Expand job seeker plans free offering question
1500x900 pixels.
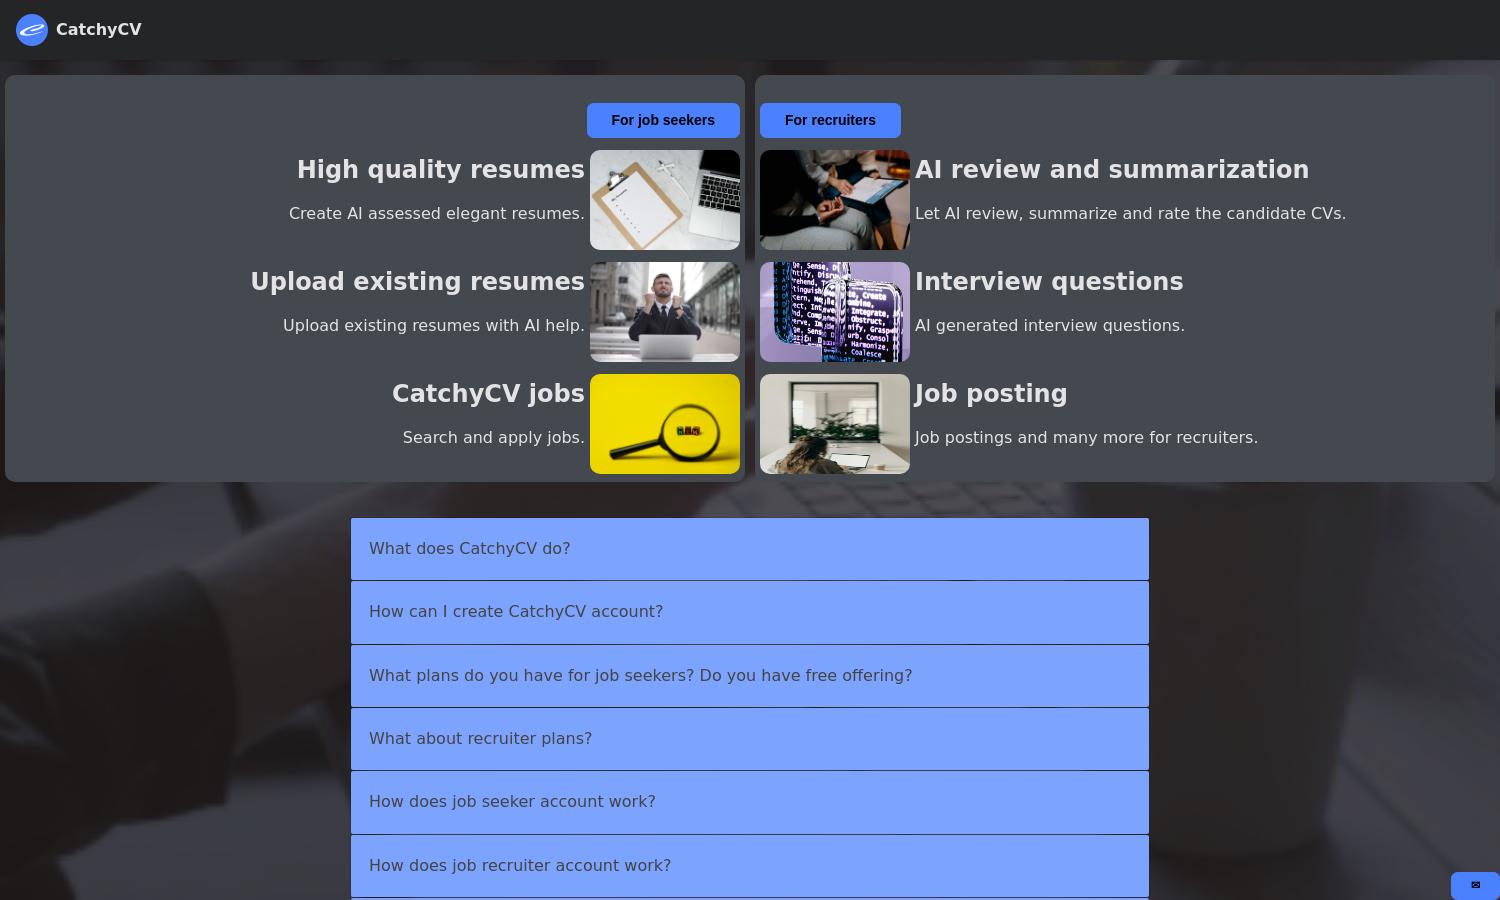pos(750,676)
